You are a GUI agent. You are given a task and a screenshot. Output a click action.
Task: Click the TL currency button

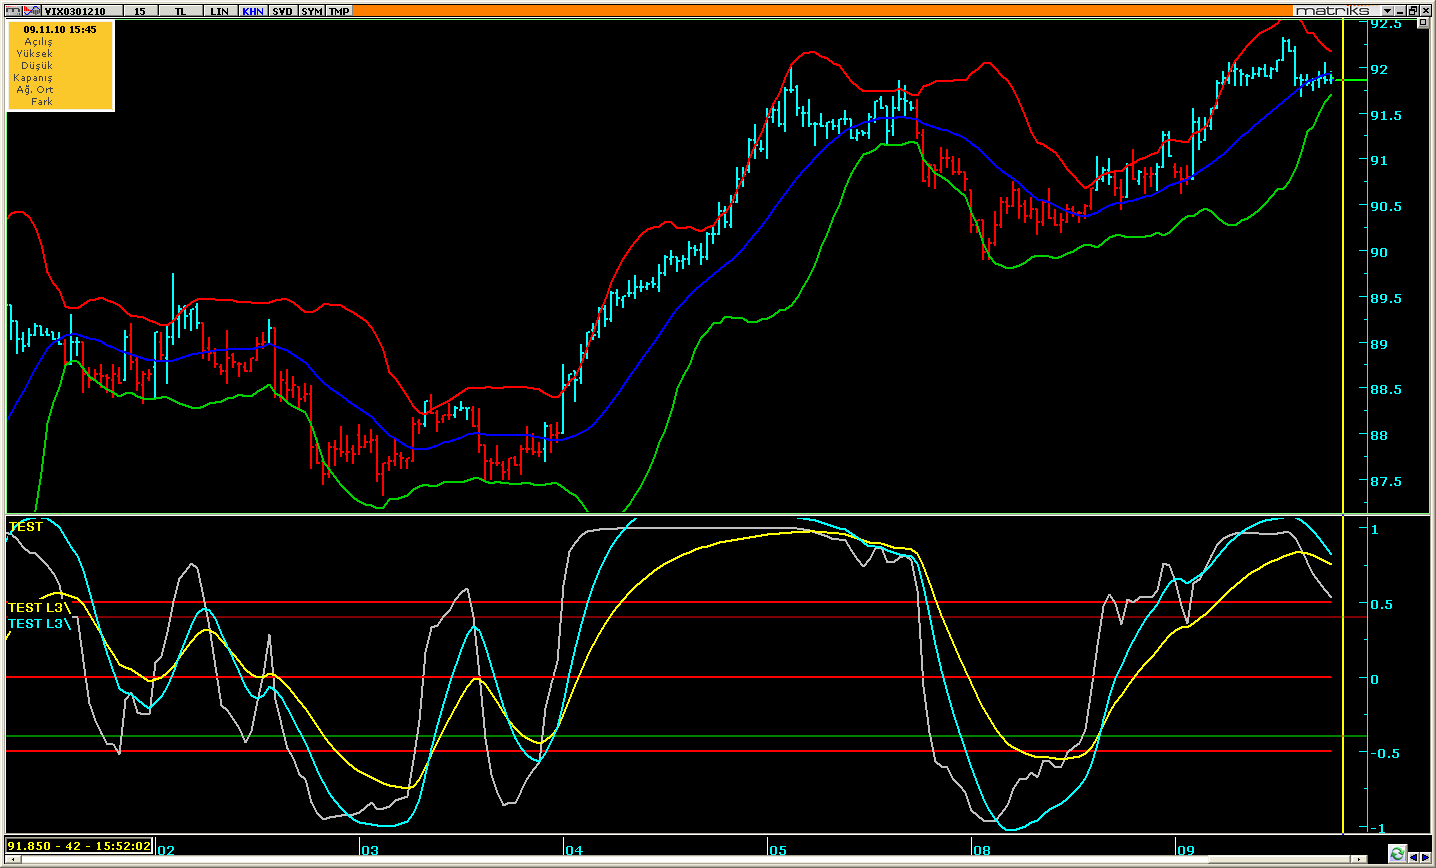(180, 11)
